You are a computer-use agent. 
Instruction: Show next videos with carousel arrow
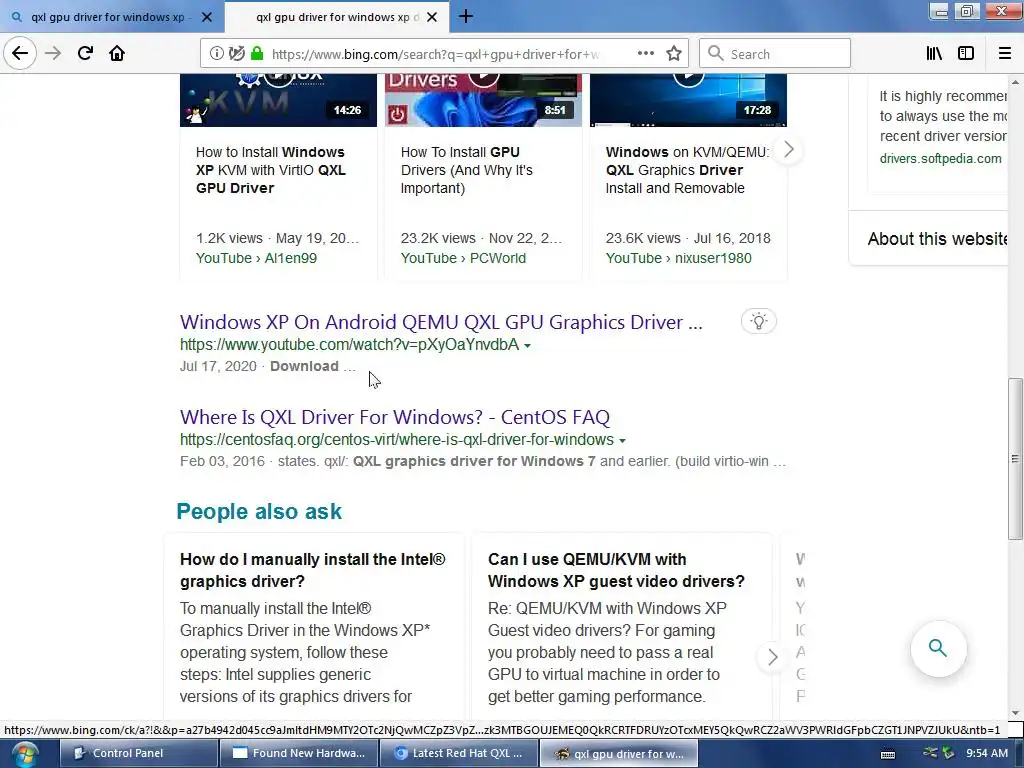point(788,150)
